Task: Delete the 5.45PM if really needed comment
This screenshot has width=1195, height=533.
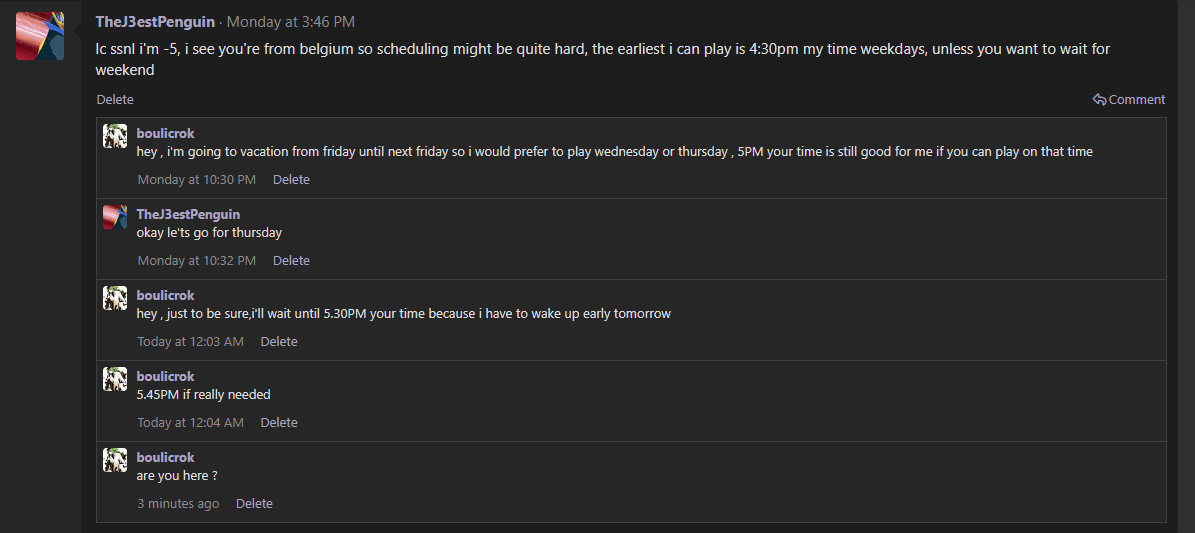Action: coord(279,422)
